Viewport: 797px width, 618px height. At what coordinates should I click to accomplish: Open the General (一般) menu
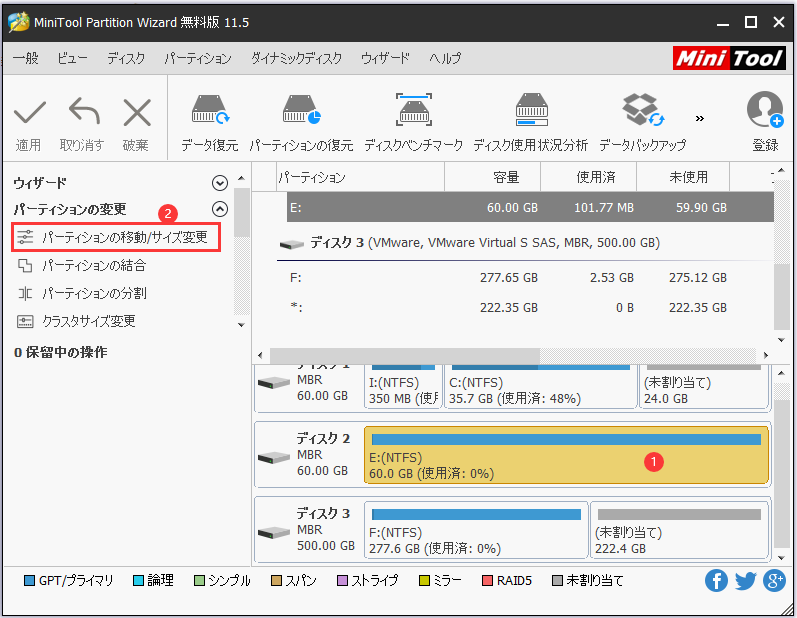tap(25, 58)
